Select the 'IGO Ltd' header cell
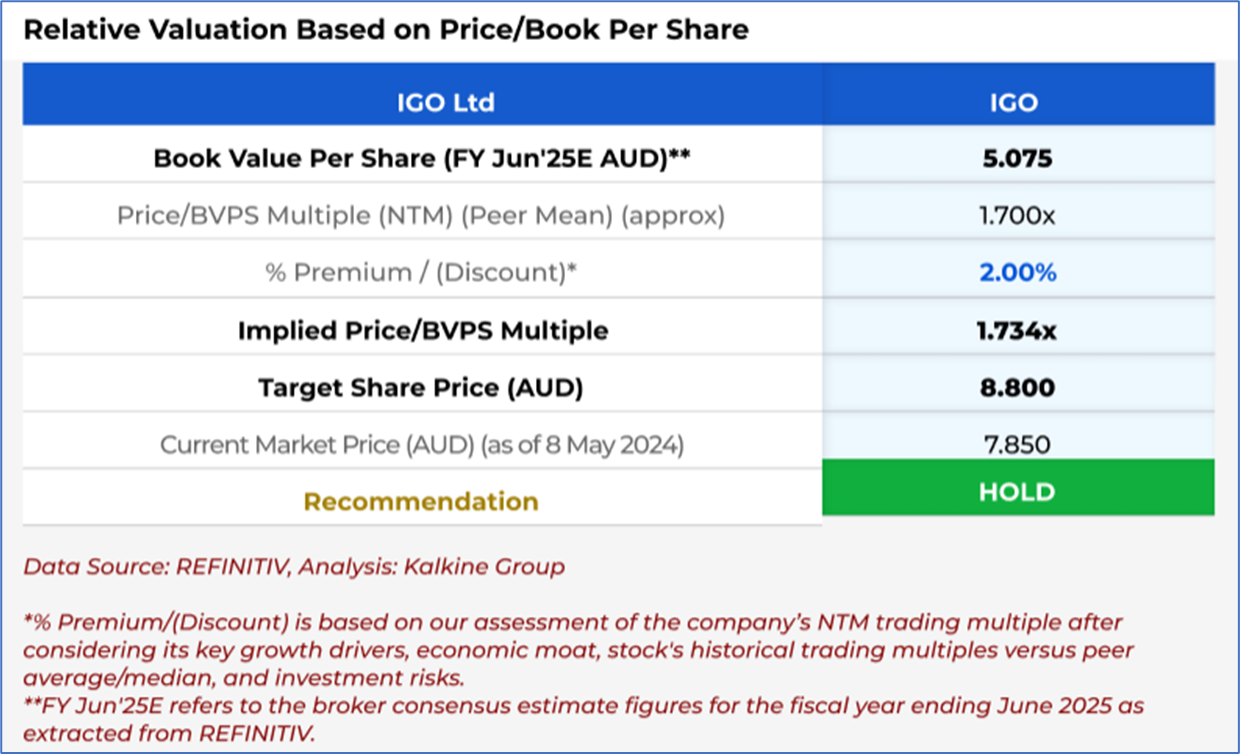 (x=445, y=102)
